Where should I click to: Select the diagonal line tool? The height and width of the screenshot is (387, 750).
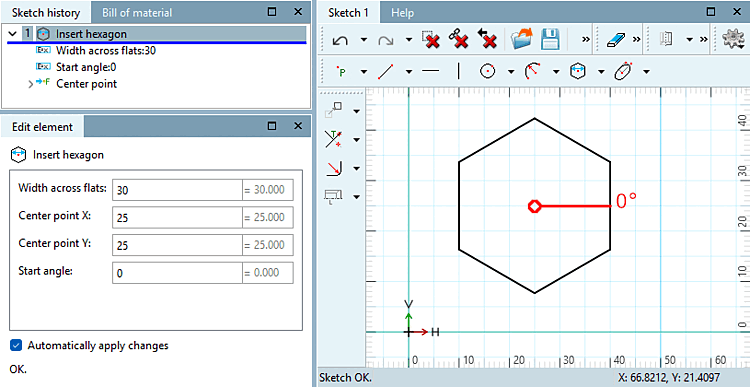pyautogui.click(x=386, y=72)
